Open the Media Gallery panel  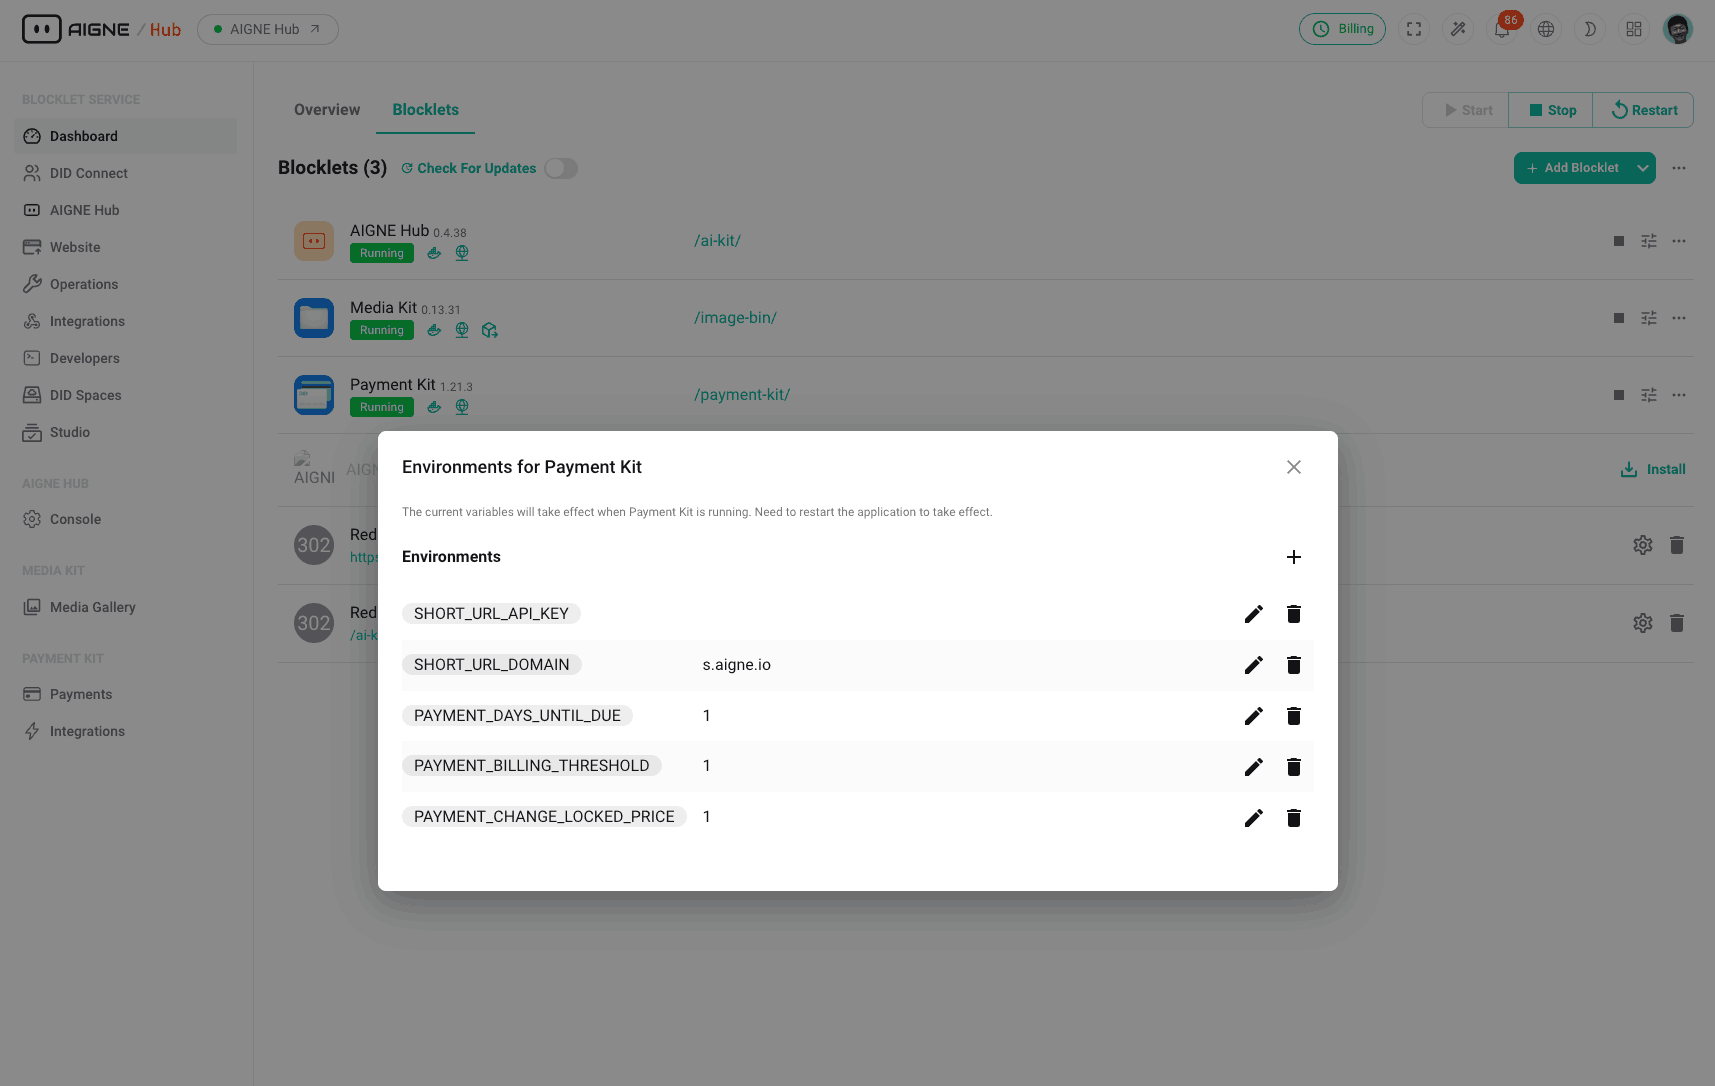(92, 607)
